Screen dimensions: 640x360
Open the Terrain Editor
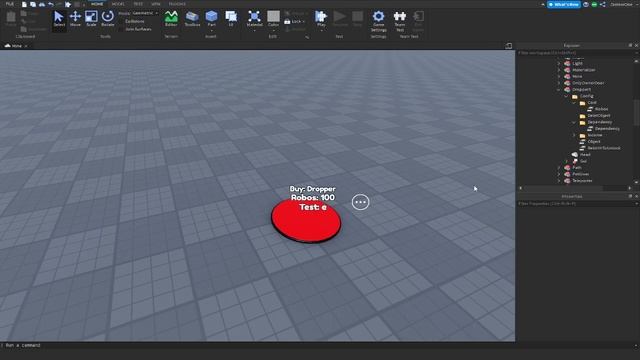171,19
